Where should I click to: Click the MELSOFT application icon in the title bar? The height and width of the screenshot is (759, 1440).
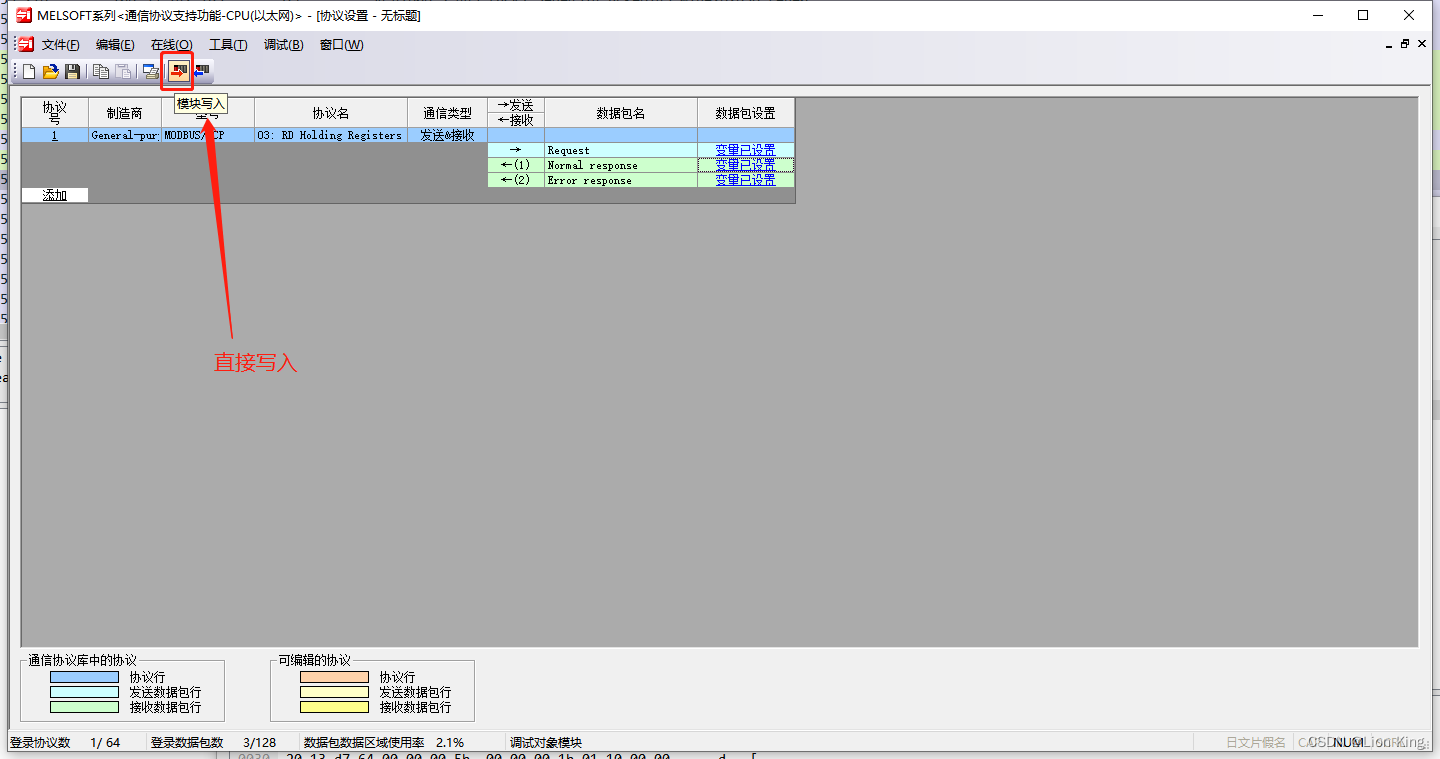(x=24, y=15)
